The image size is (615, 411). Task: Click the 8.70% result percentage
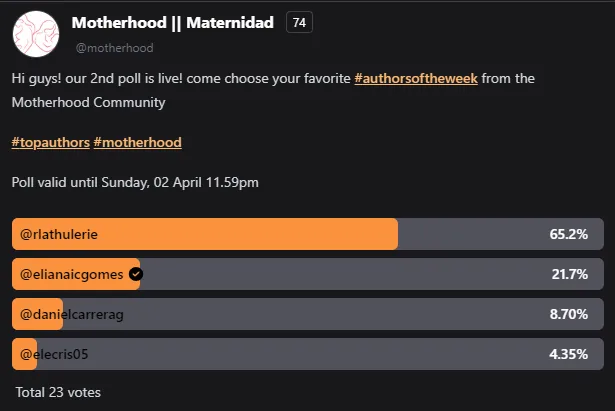pos(568,314)
